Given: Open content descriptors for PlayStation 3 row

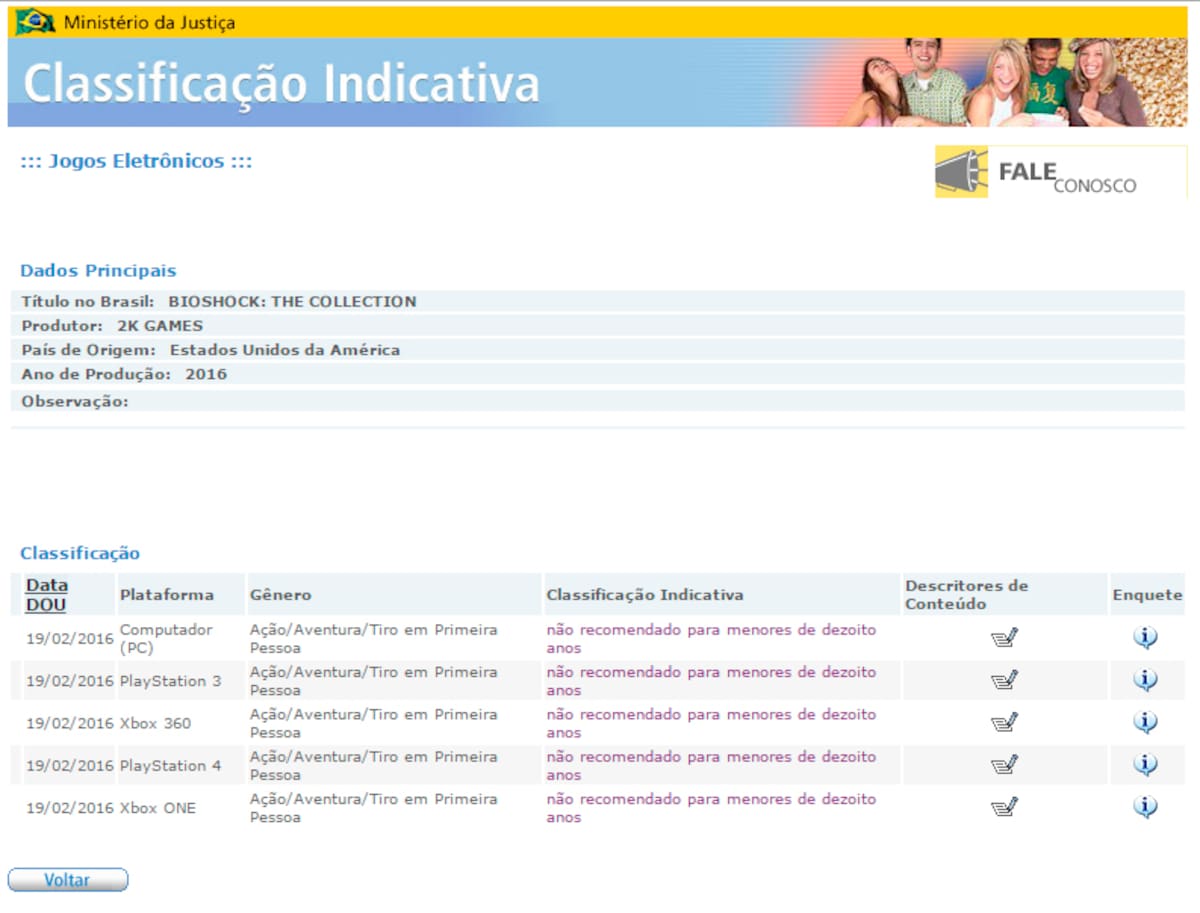Looking at the screenshot, I should [1004, 680].
